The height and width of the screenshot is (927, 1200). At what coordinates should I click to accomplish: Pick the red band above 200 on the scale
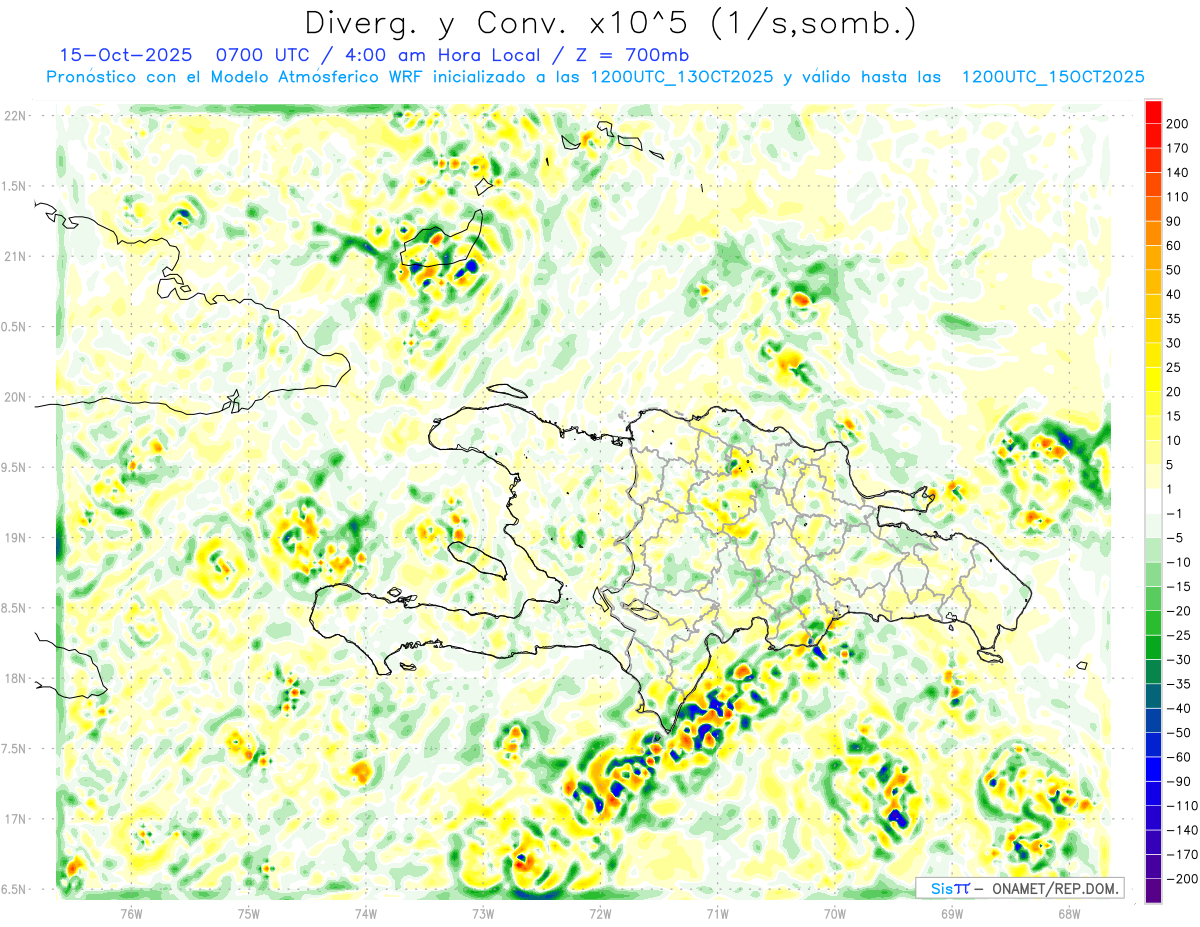pyautogui.click(x=1153, y=111)
